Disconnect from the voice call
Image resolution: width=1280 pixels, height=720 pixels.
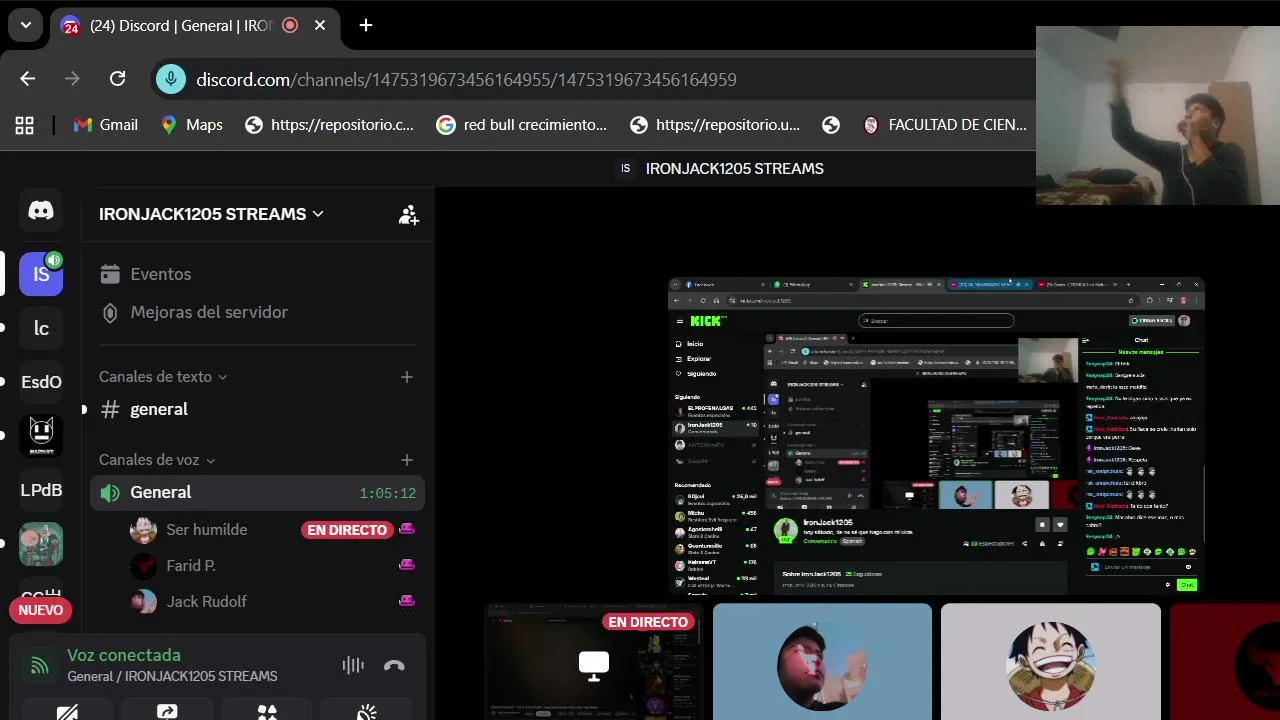click(394, 665)
